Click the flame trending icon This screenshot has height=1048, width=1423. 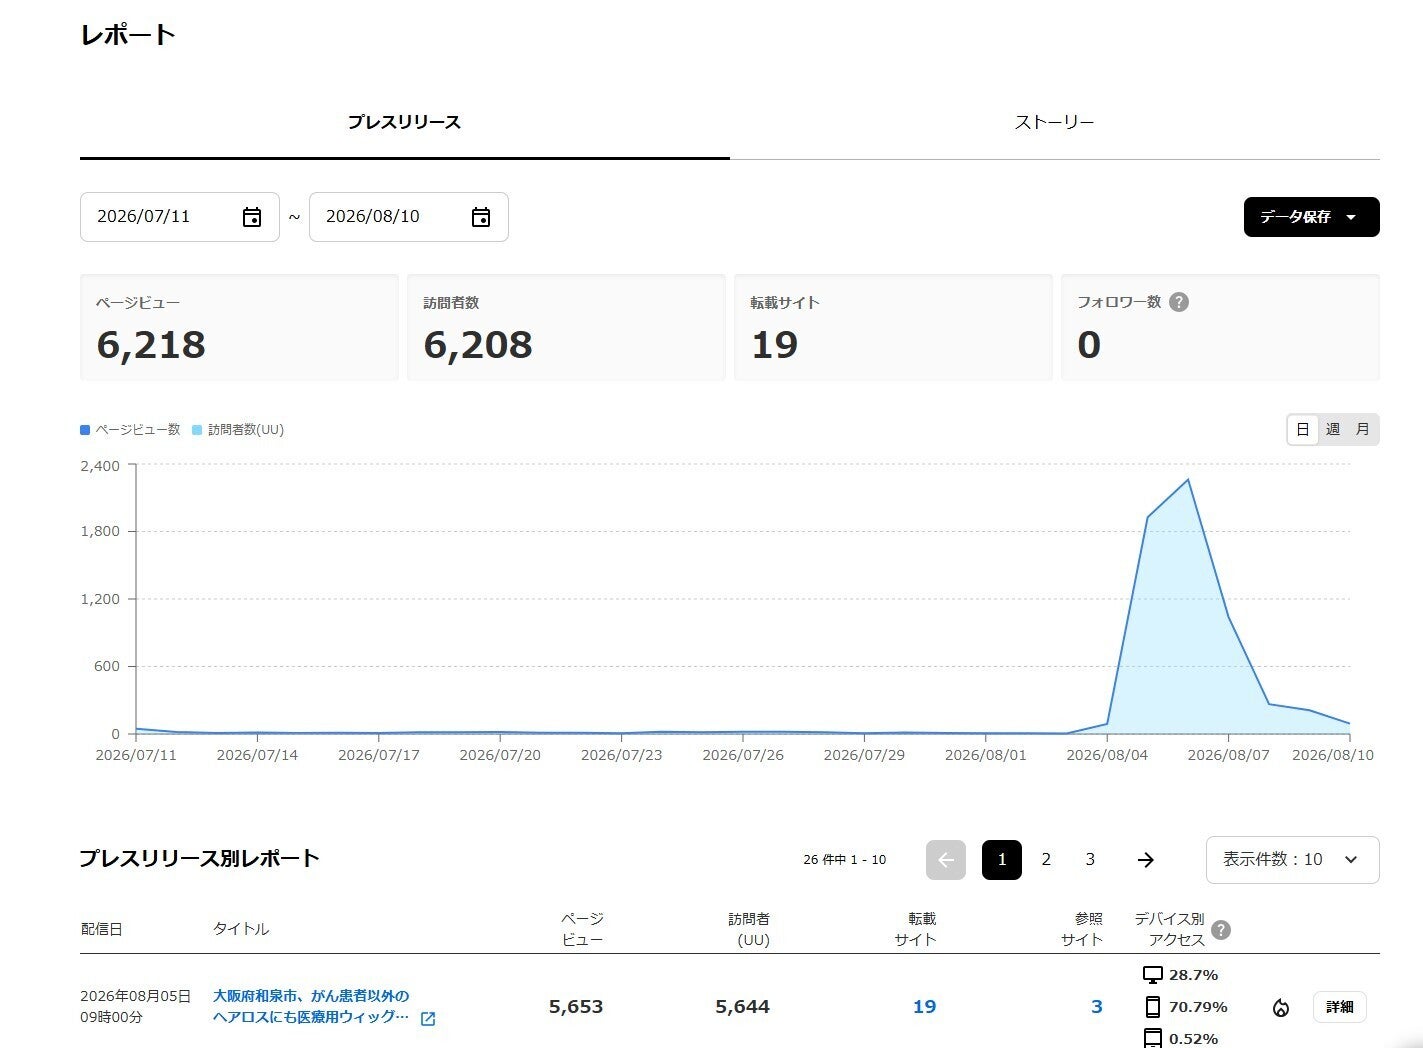click(x=1281, y=1007)
